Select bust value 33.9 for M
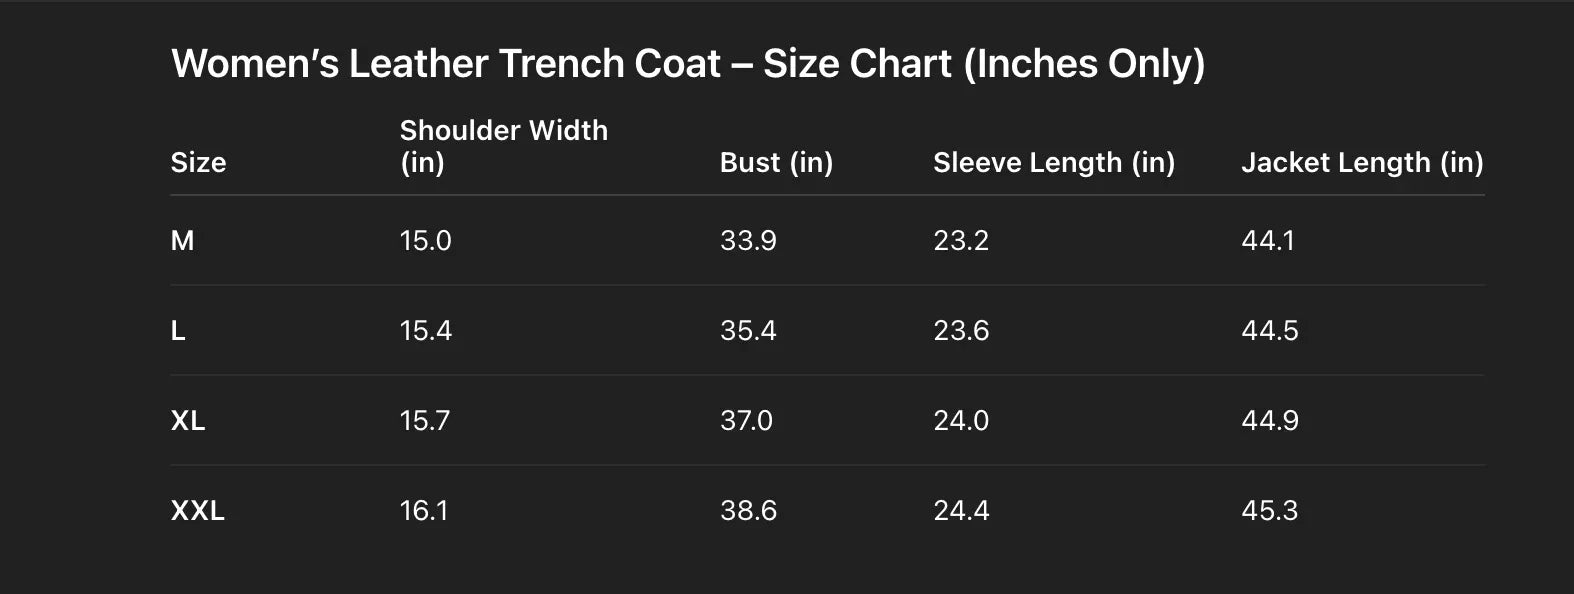The height and width of the screenshot is (594, 1574). click(x=748, y=240)
